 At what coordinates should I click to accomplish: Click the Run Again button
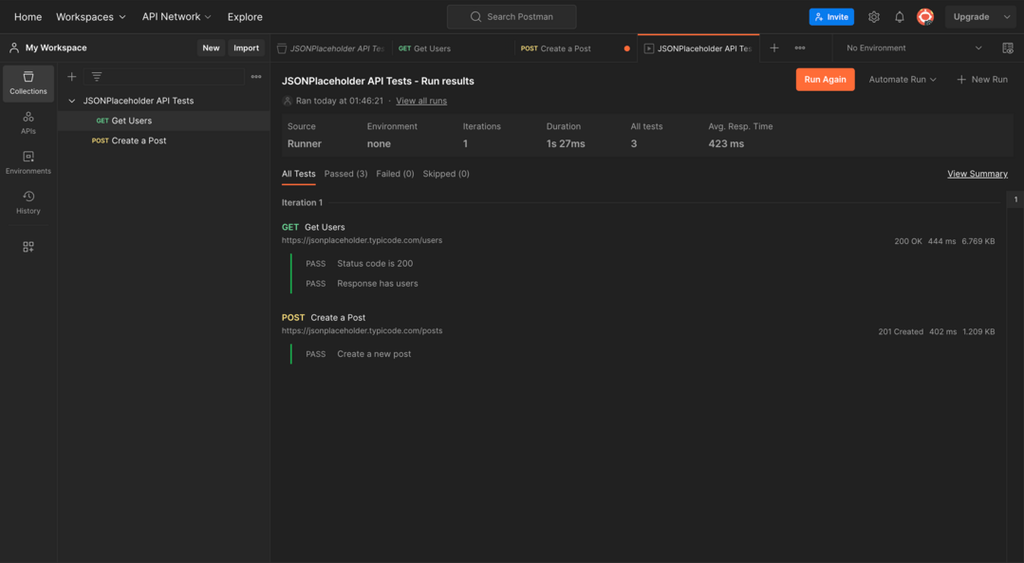point(825,80)
